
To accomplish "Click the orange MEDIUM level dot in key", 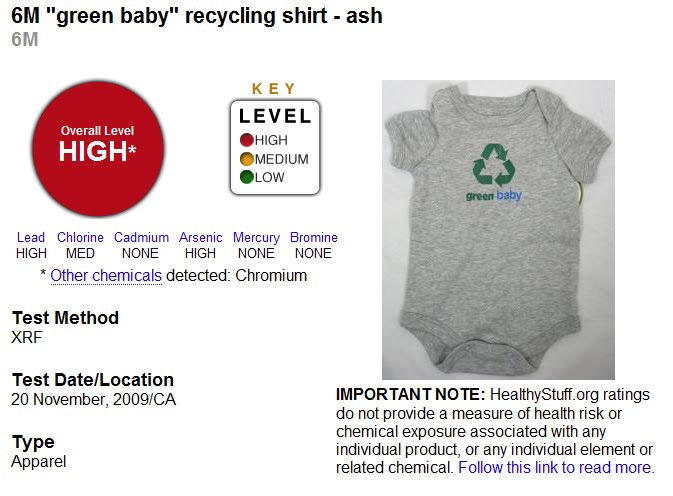I will point(246,159).
